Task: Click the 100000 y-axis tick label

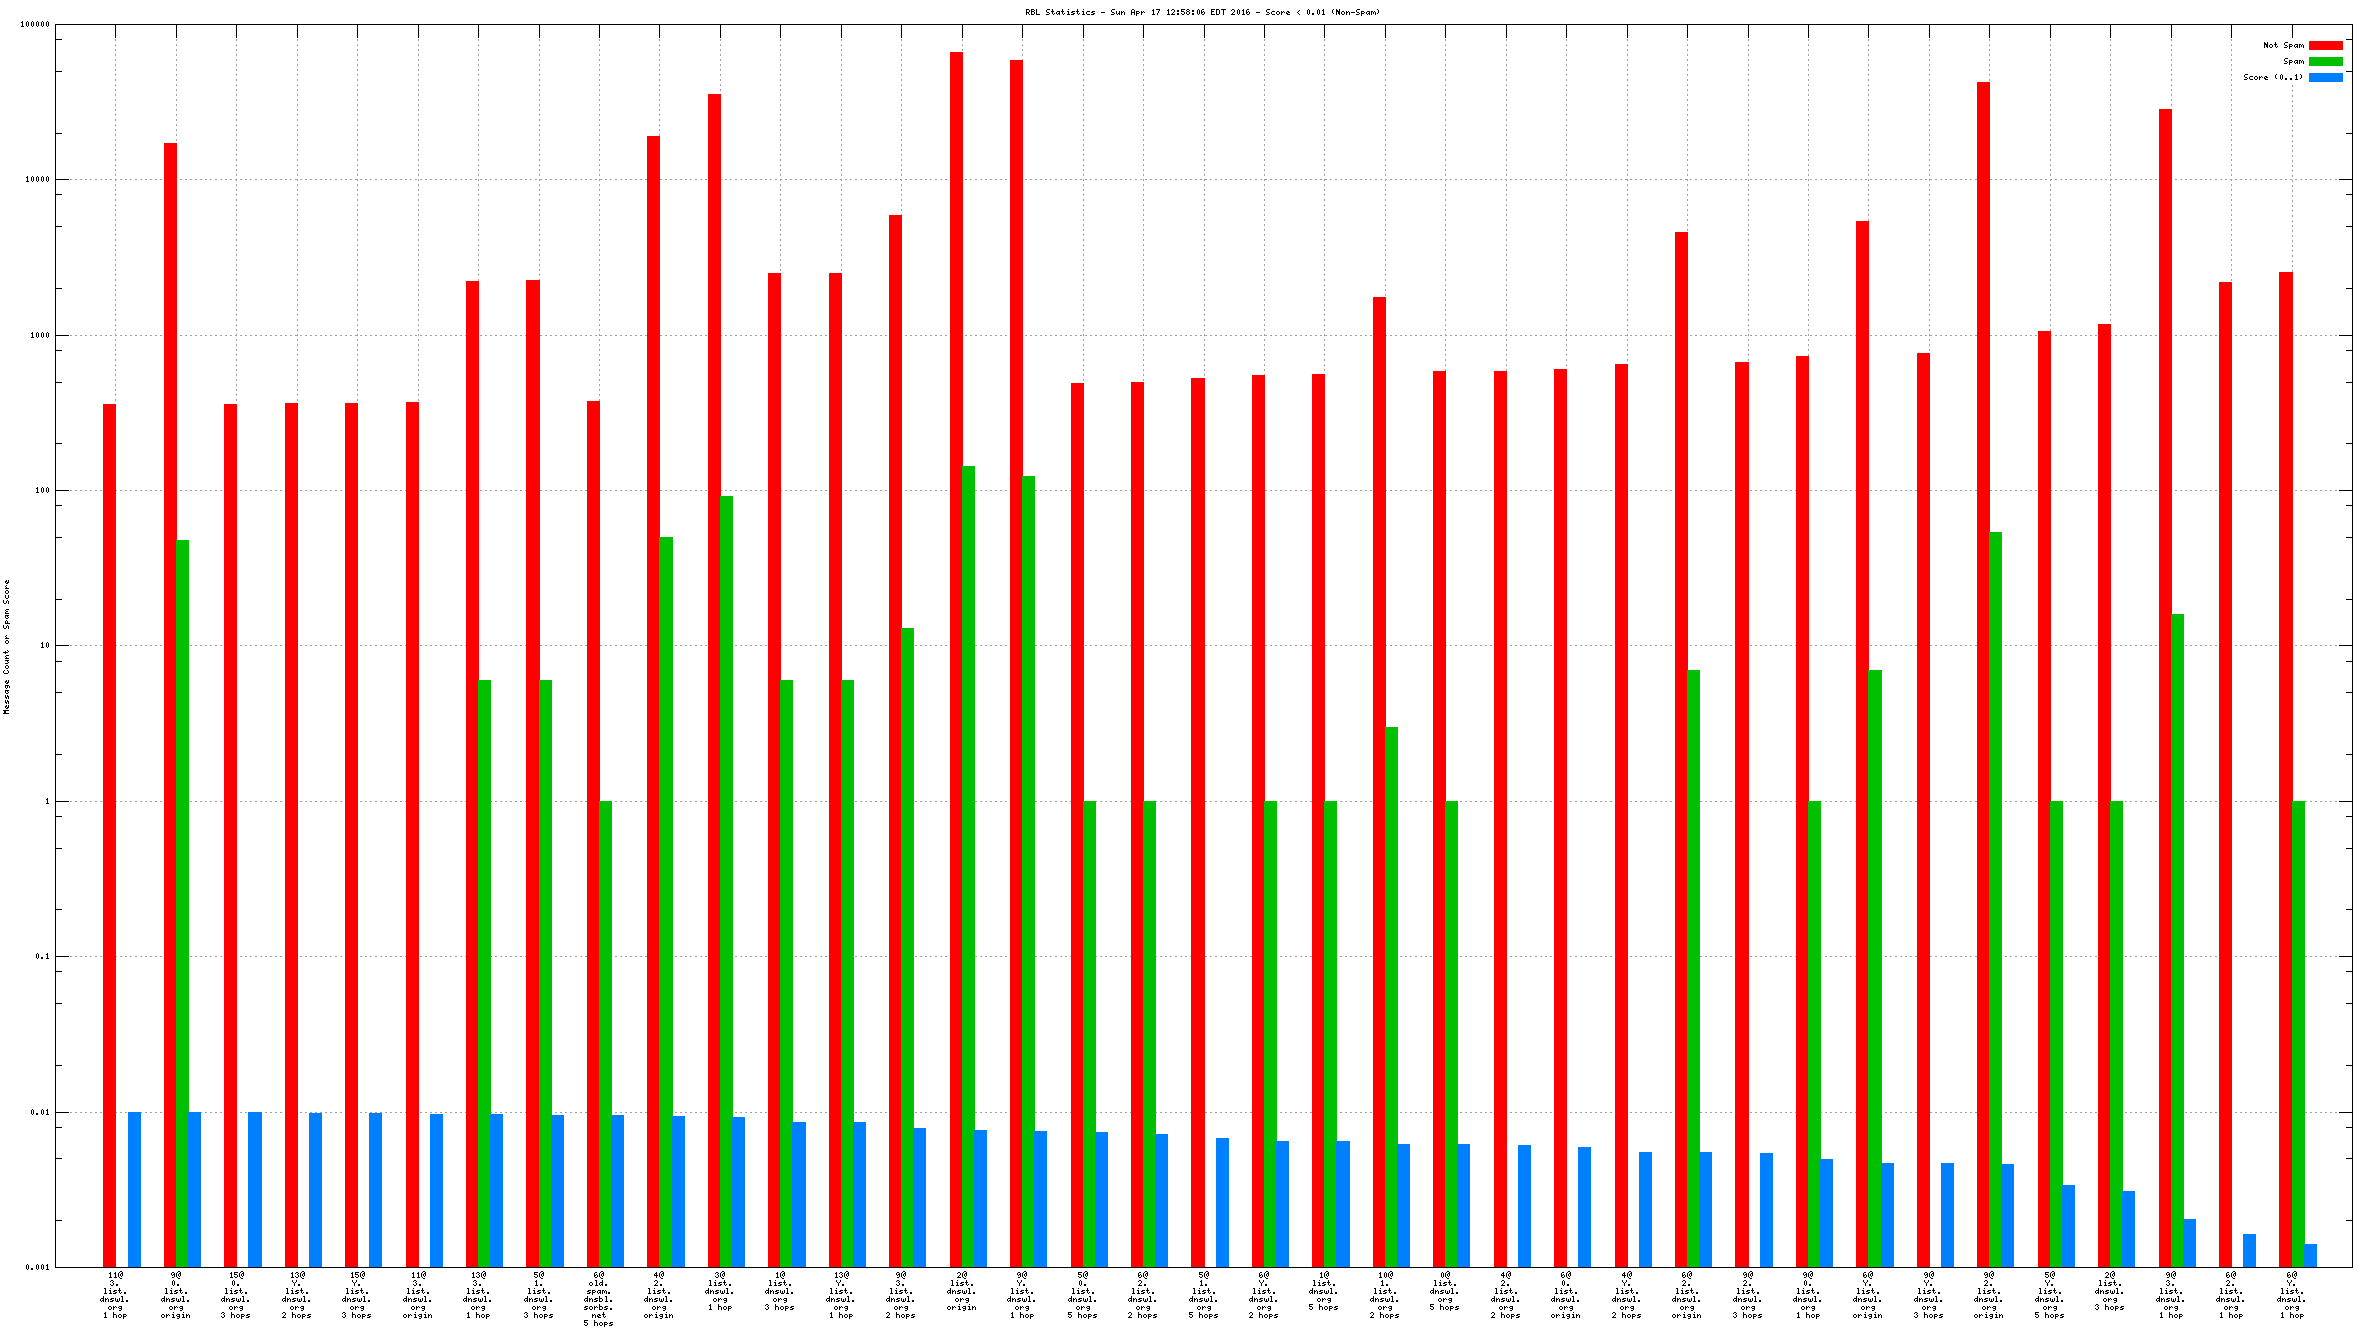Action: coord(35,24)
